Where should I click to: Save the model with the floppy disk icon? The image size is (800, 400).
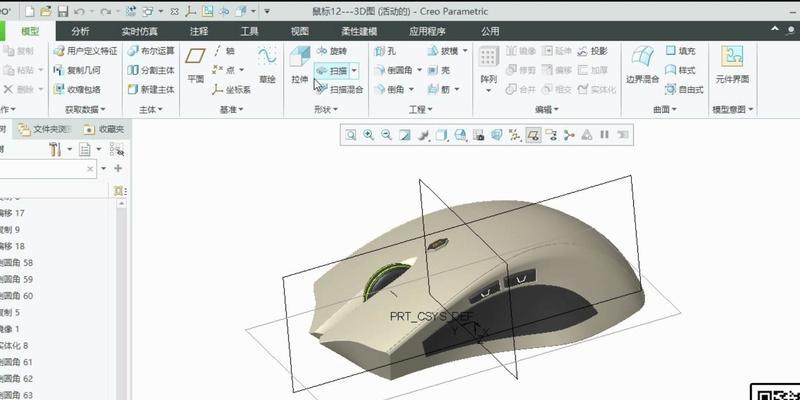click(x=62, y=11)
